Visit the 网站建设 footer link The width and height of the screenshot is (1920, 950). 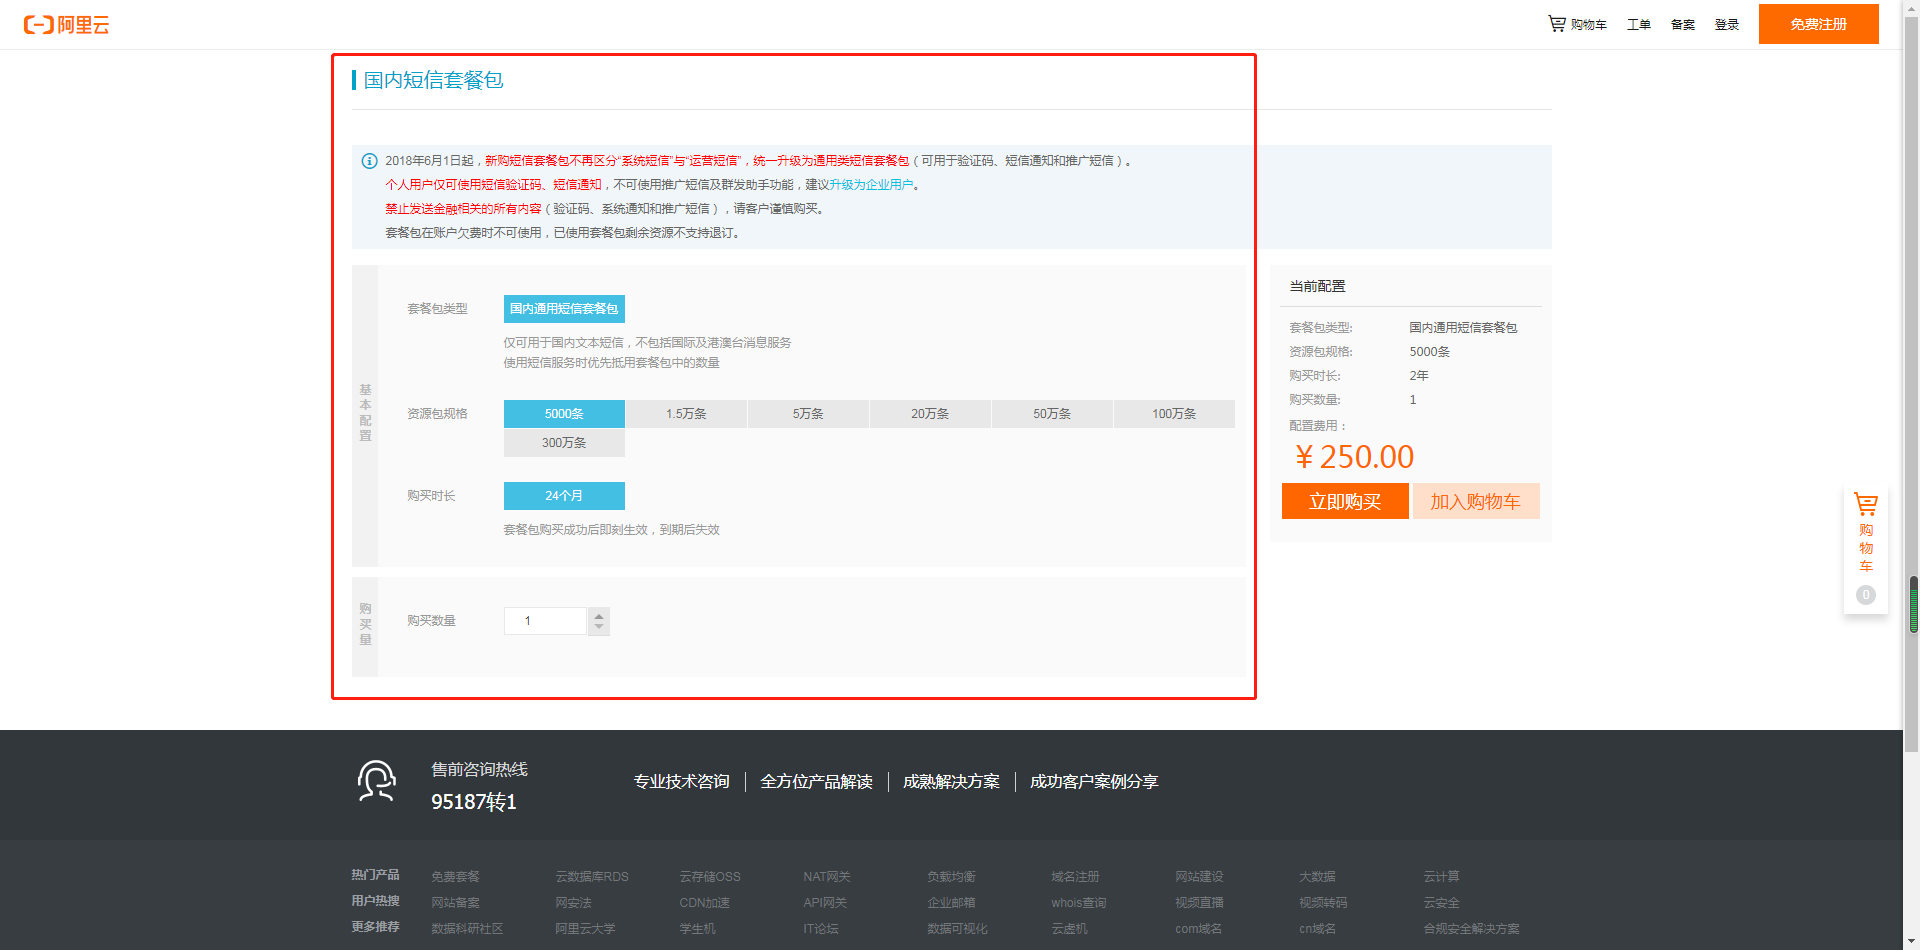pos(1199,877)
